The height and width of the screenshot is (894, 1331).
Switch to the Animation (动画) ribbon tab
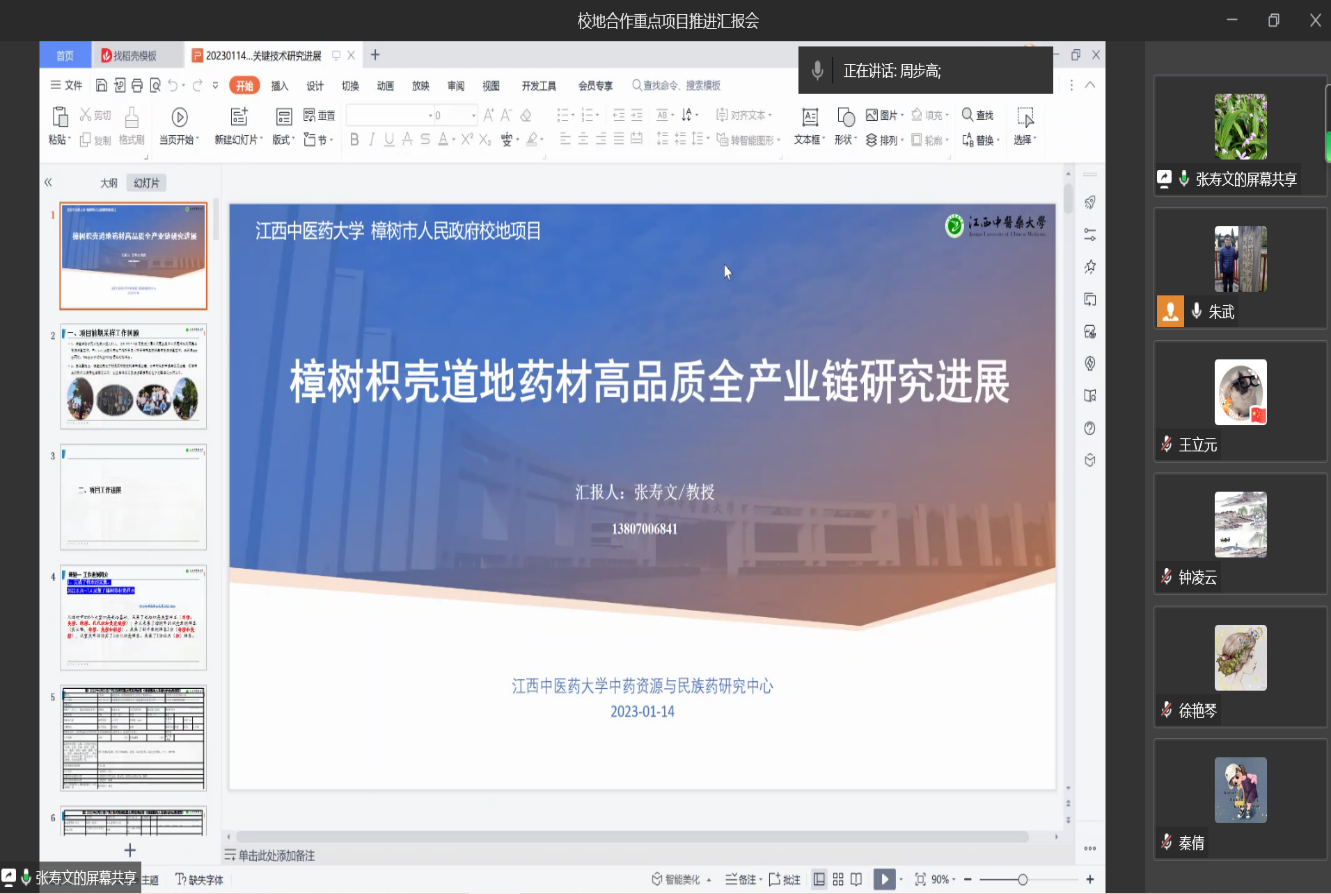coord(385,86)
